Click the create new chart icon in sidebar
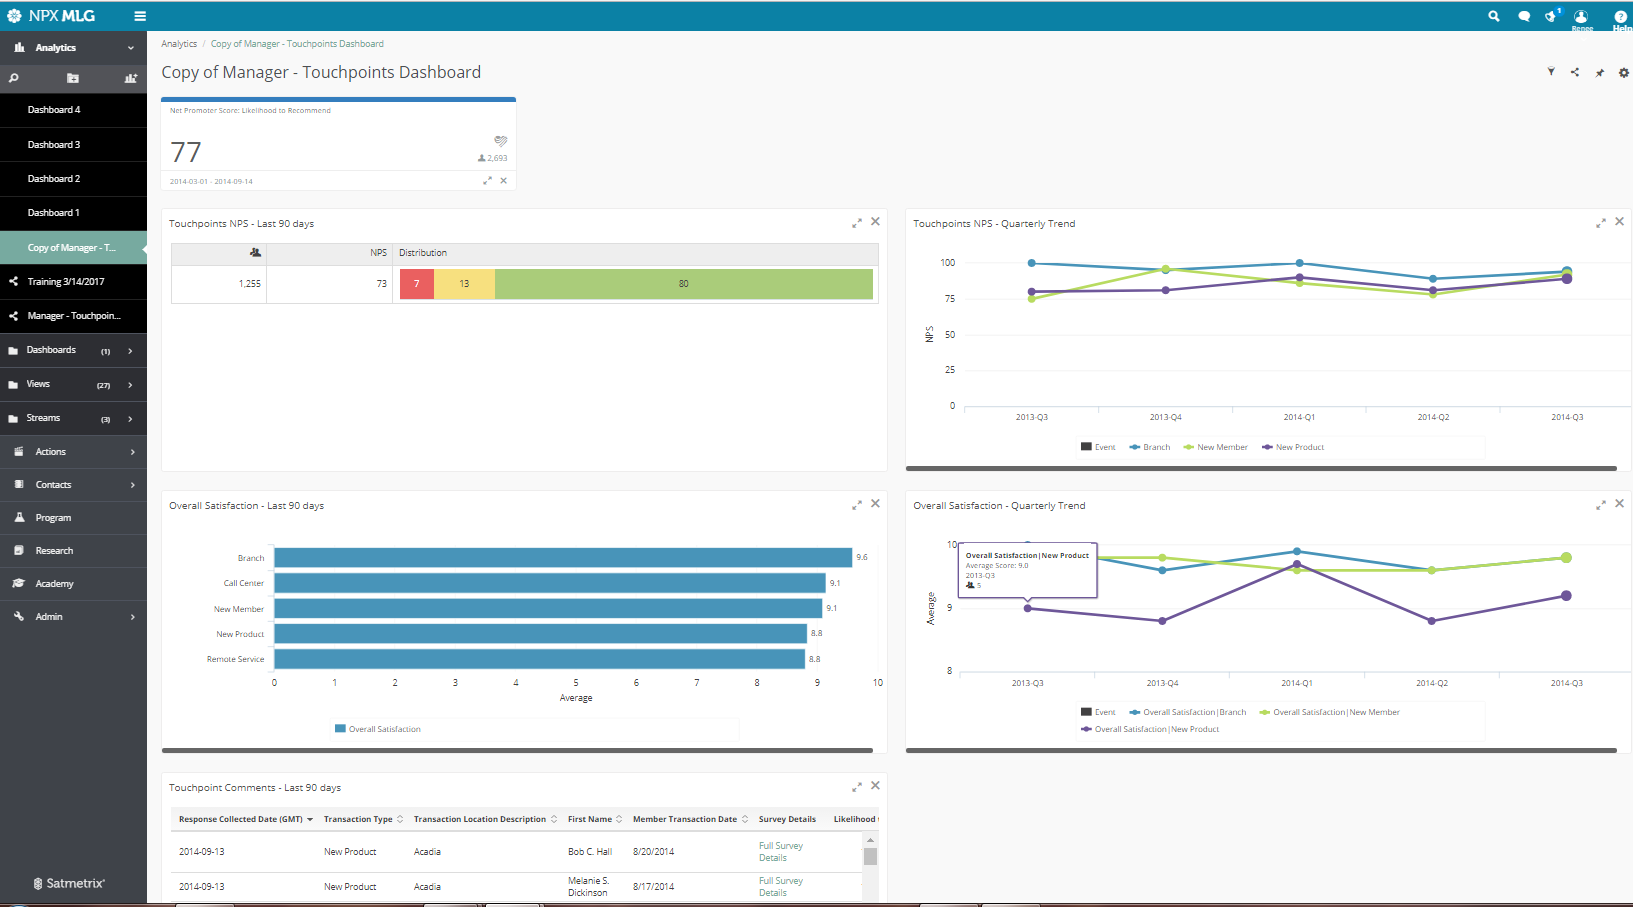The width and height of the screenshot is (1633, 907). point(130,78)
